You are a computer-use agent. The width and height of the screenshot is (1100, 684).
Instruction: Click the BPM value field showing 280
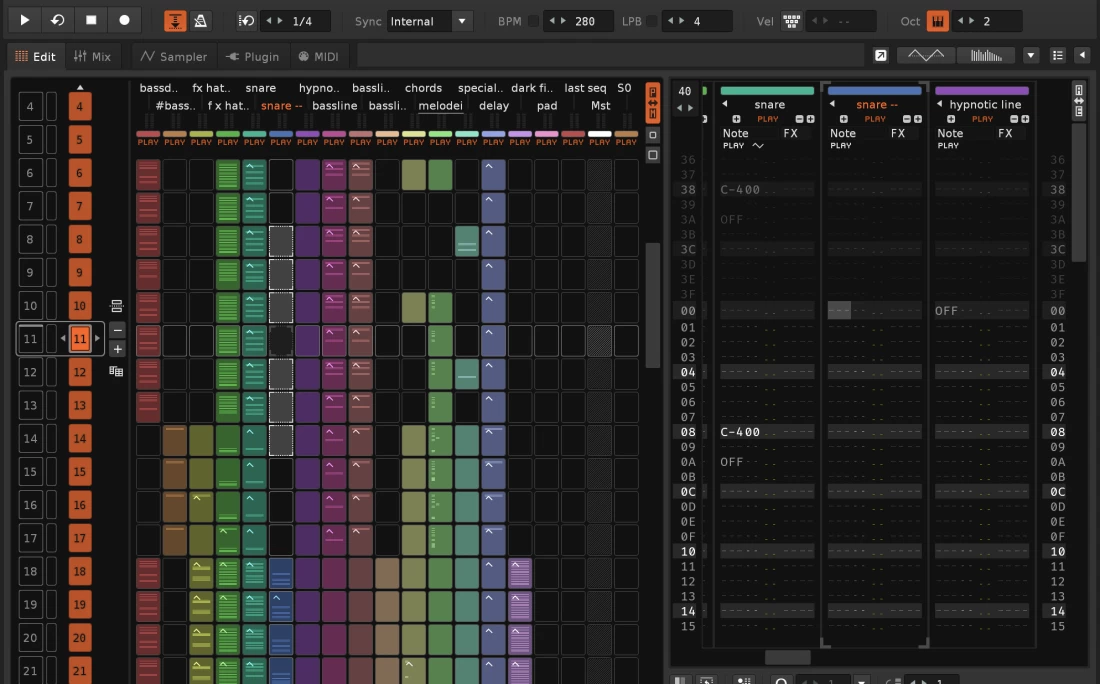coord(585,21)
